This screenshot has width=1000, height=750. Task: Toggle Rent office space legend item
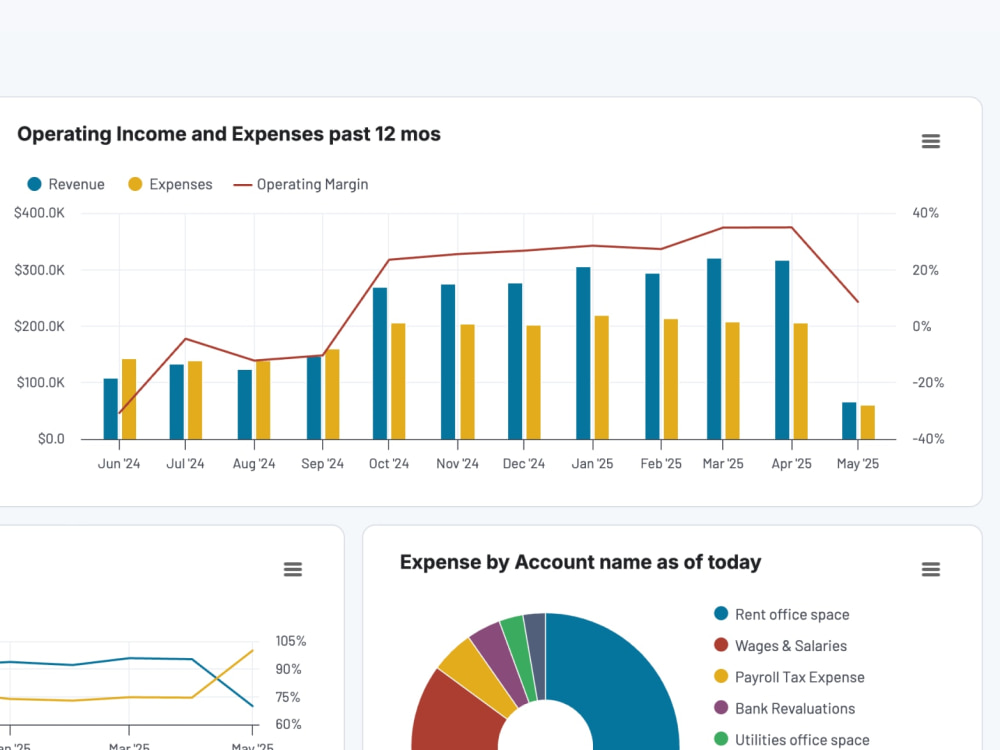(782, 614)
